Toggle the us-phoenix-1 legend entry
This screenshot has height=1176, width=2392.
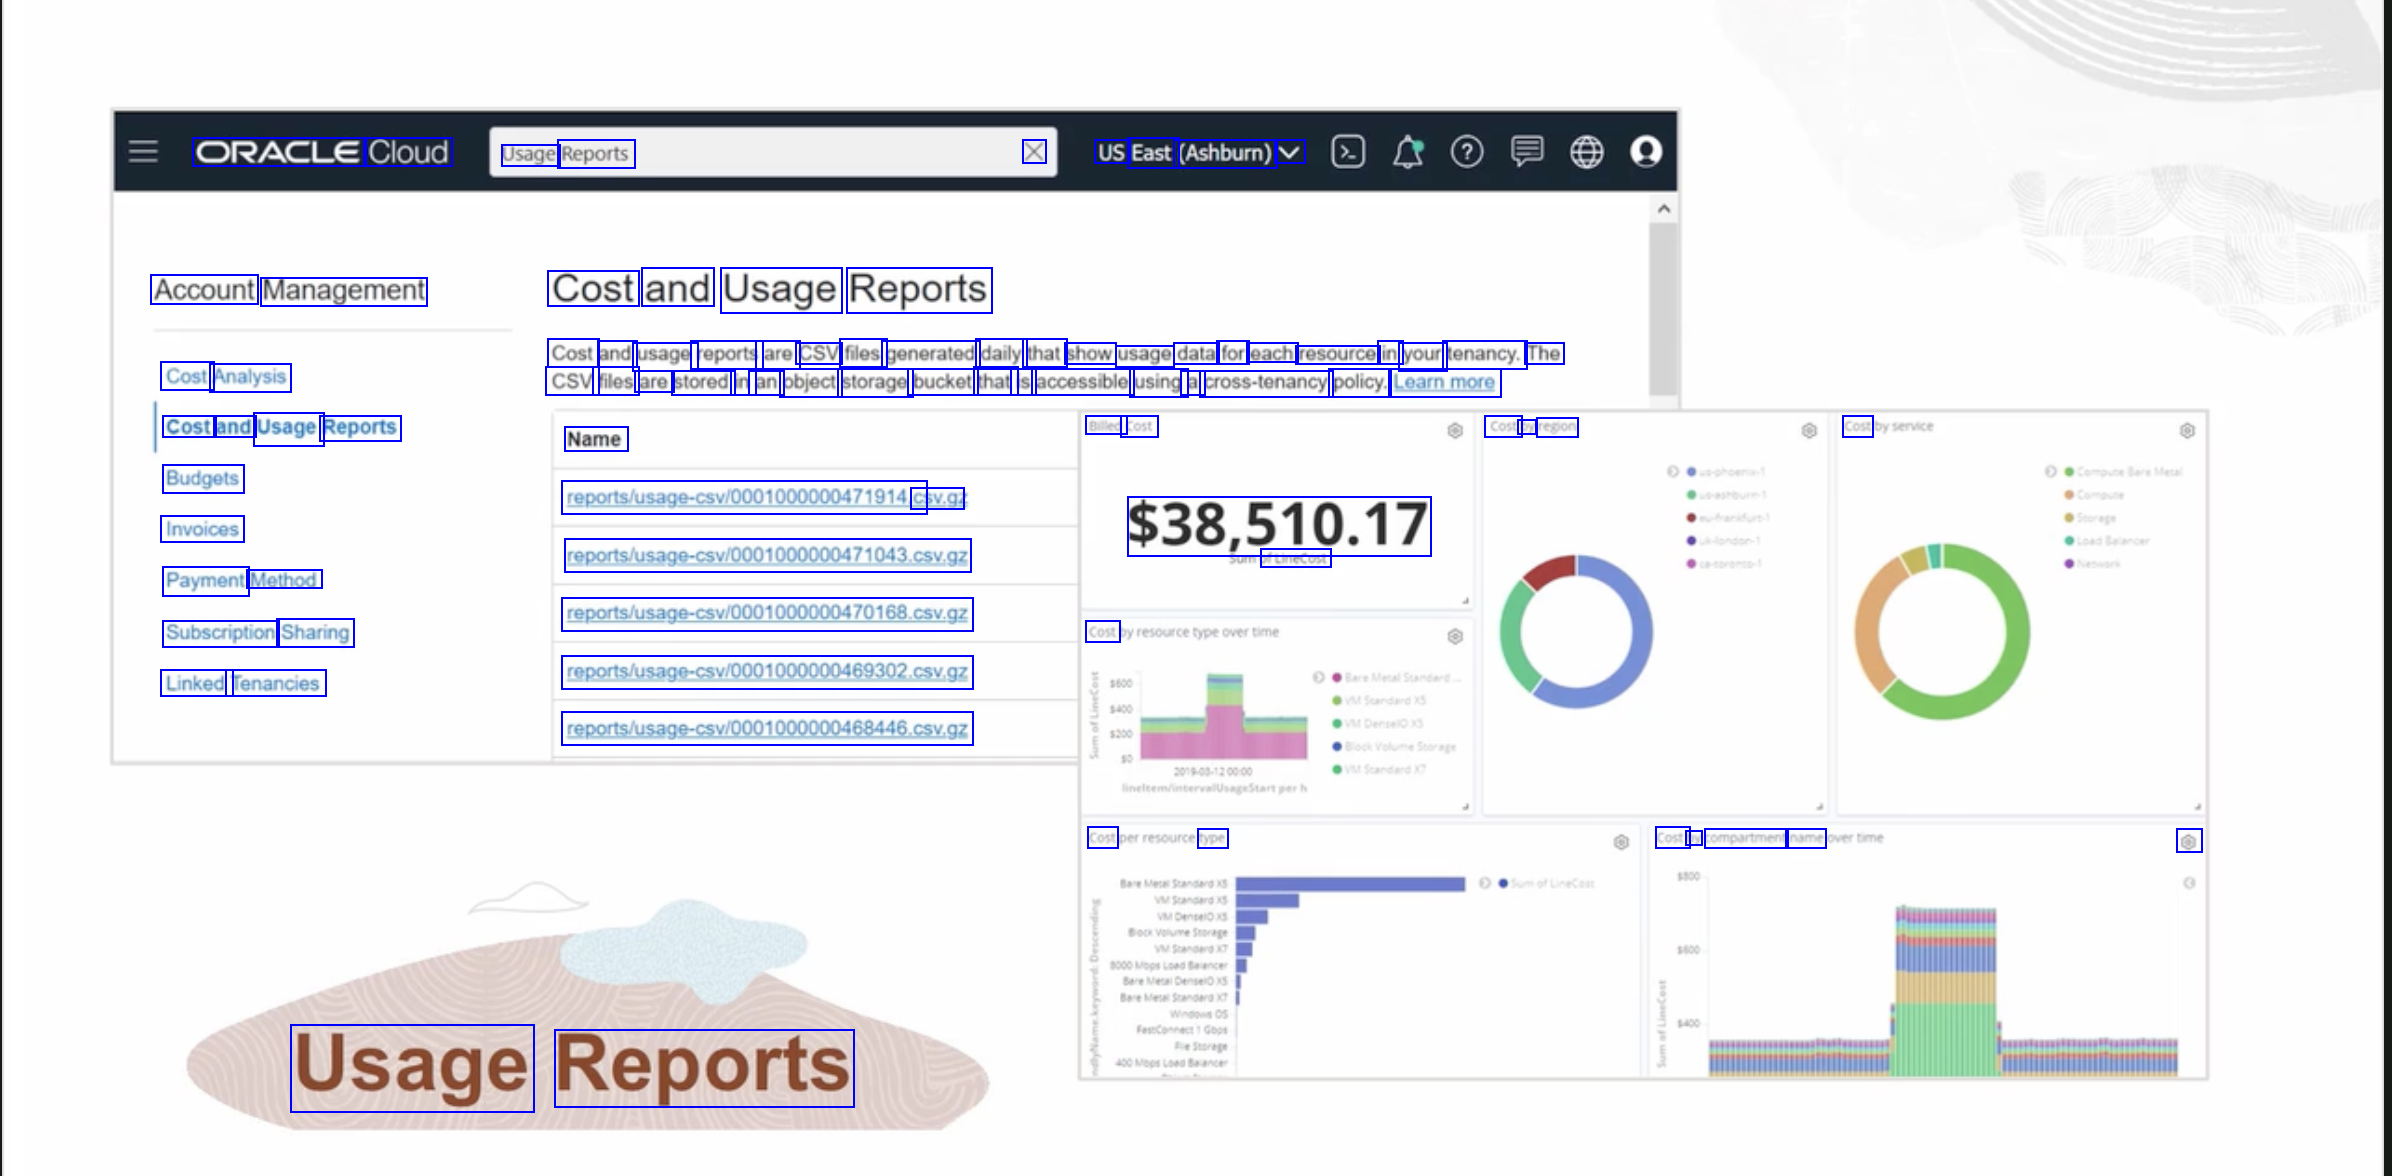click(x=1727, y=471)
